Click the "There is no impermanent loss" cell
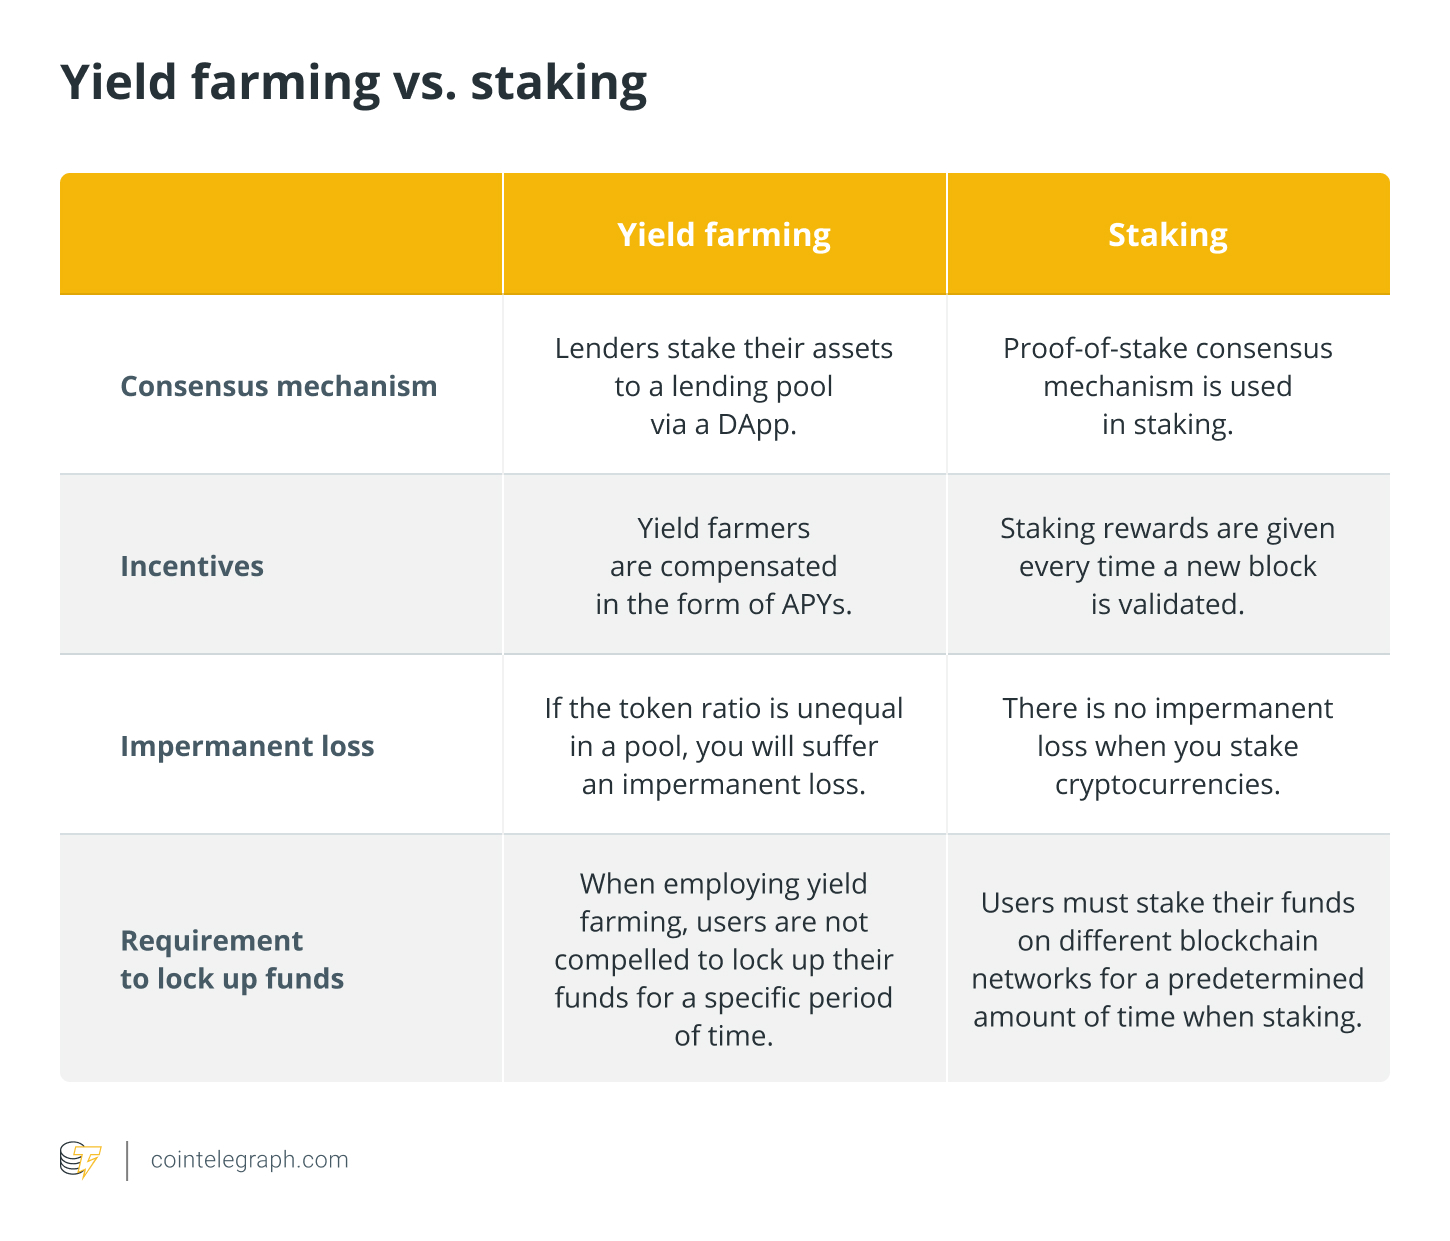The width and height of the screenshot is (1450, 1241). [1167, 746]
